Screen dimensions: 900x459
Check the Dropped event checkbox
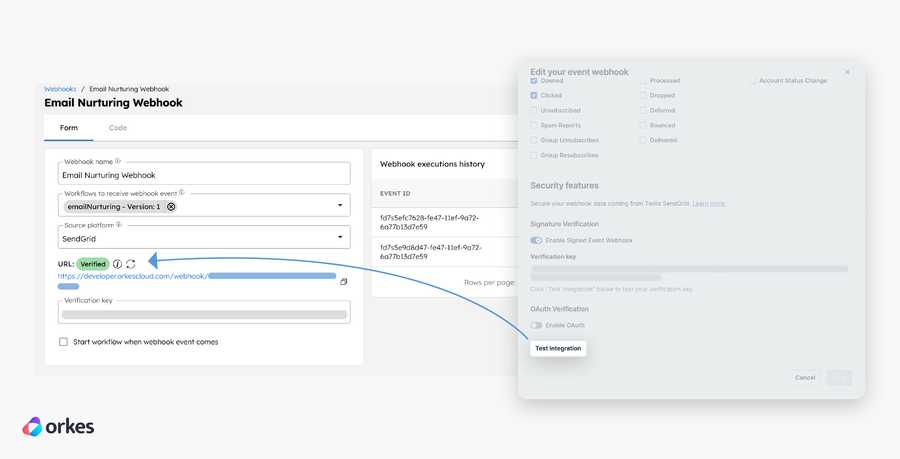point(643,95)
